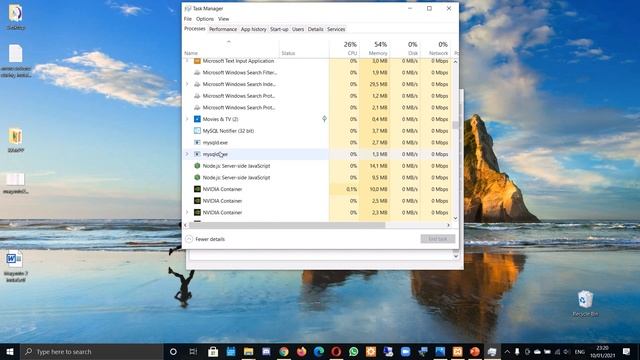The width and height of the screenshot is (640, 360).
Task: Switch to the Services tab
Action: [x=336, y=29]
